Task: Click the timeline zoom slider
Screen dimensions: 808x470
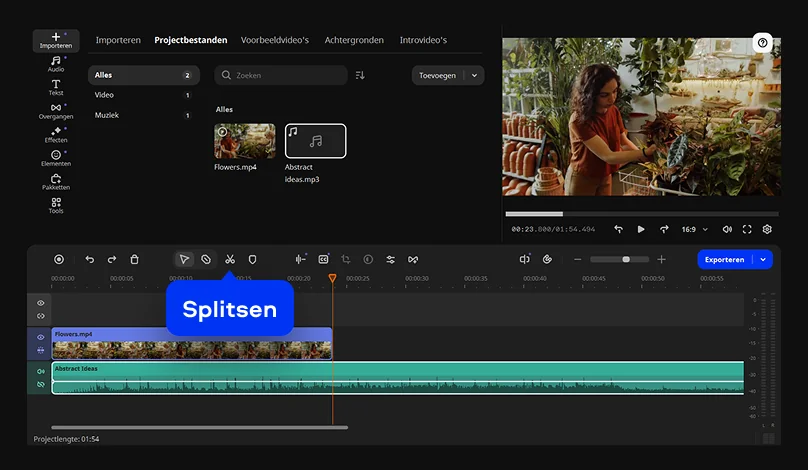Action: [625, 259]
